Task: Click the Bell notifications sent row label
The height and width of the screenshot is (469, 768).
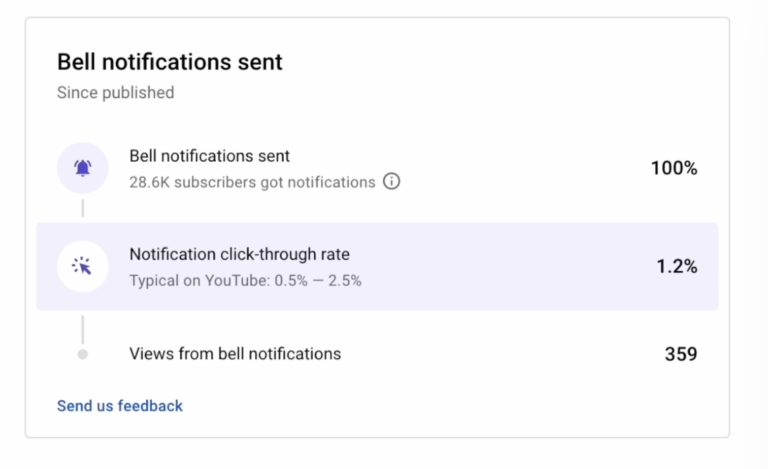Action: (x=210, y=156)
